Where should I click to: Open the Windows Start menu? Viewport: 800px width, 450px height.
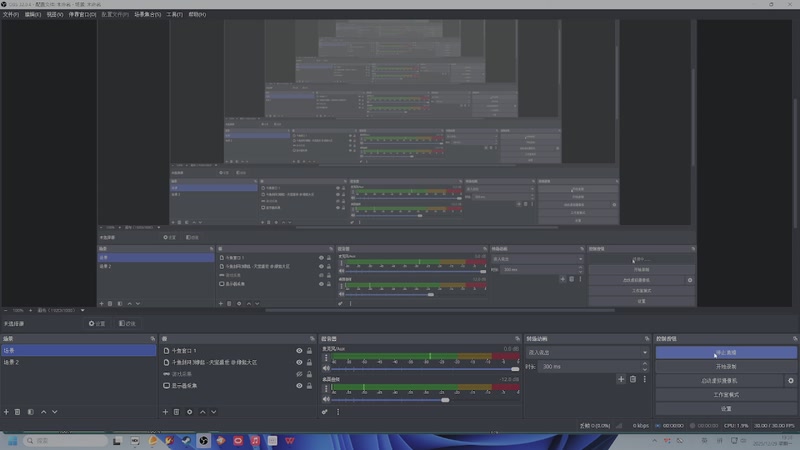click(x=12, y=441)
